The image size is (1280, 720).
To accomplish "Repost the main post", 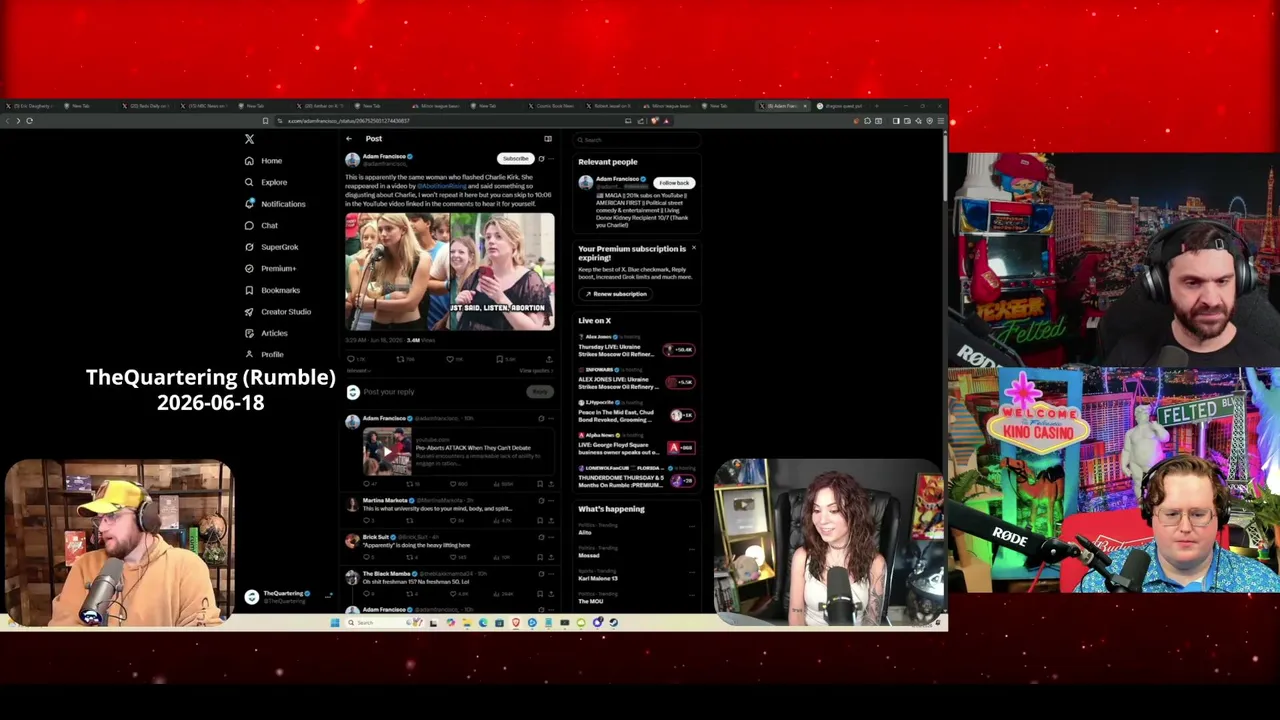I will [403, 359].
